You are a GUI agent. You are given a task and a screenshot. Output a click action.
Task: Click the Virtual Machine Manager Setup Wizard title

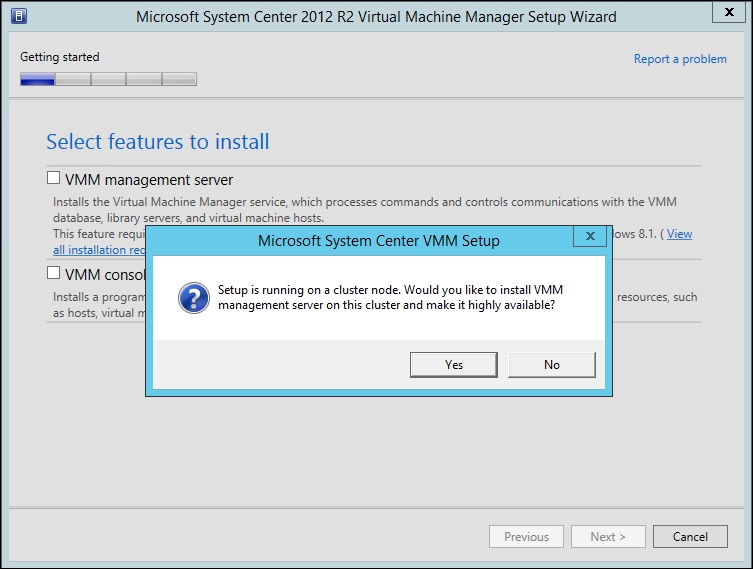point(376,17)
